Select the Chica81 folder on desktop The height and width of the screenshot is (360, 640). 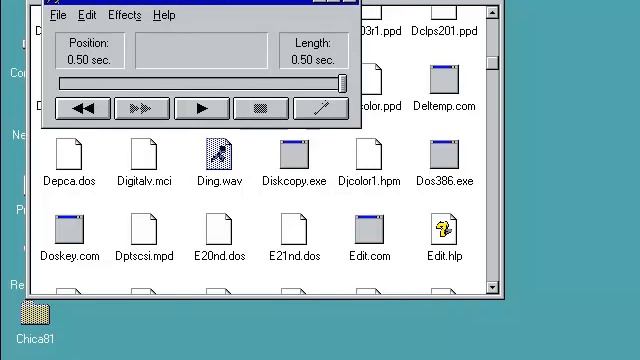[35, 313]
